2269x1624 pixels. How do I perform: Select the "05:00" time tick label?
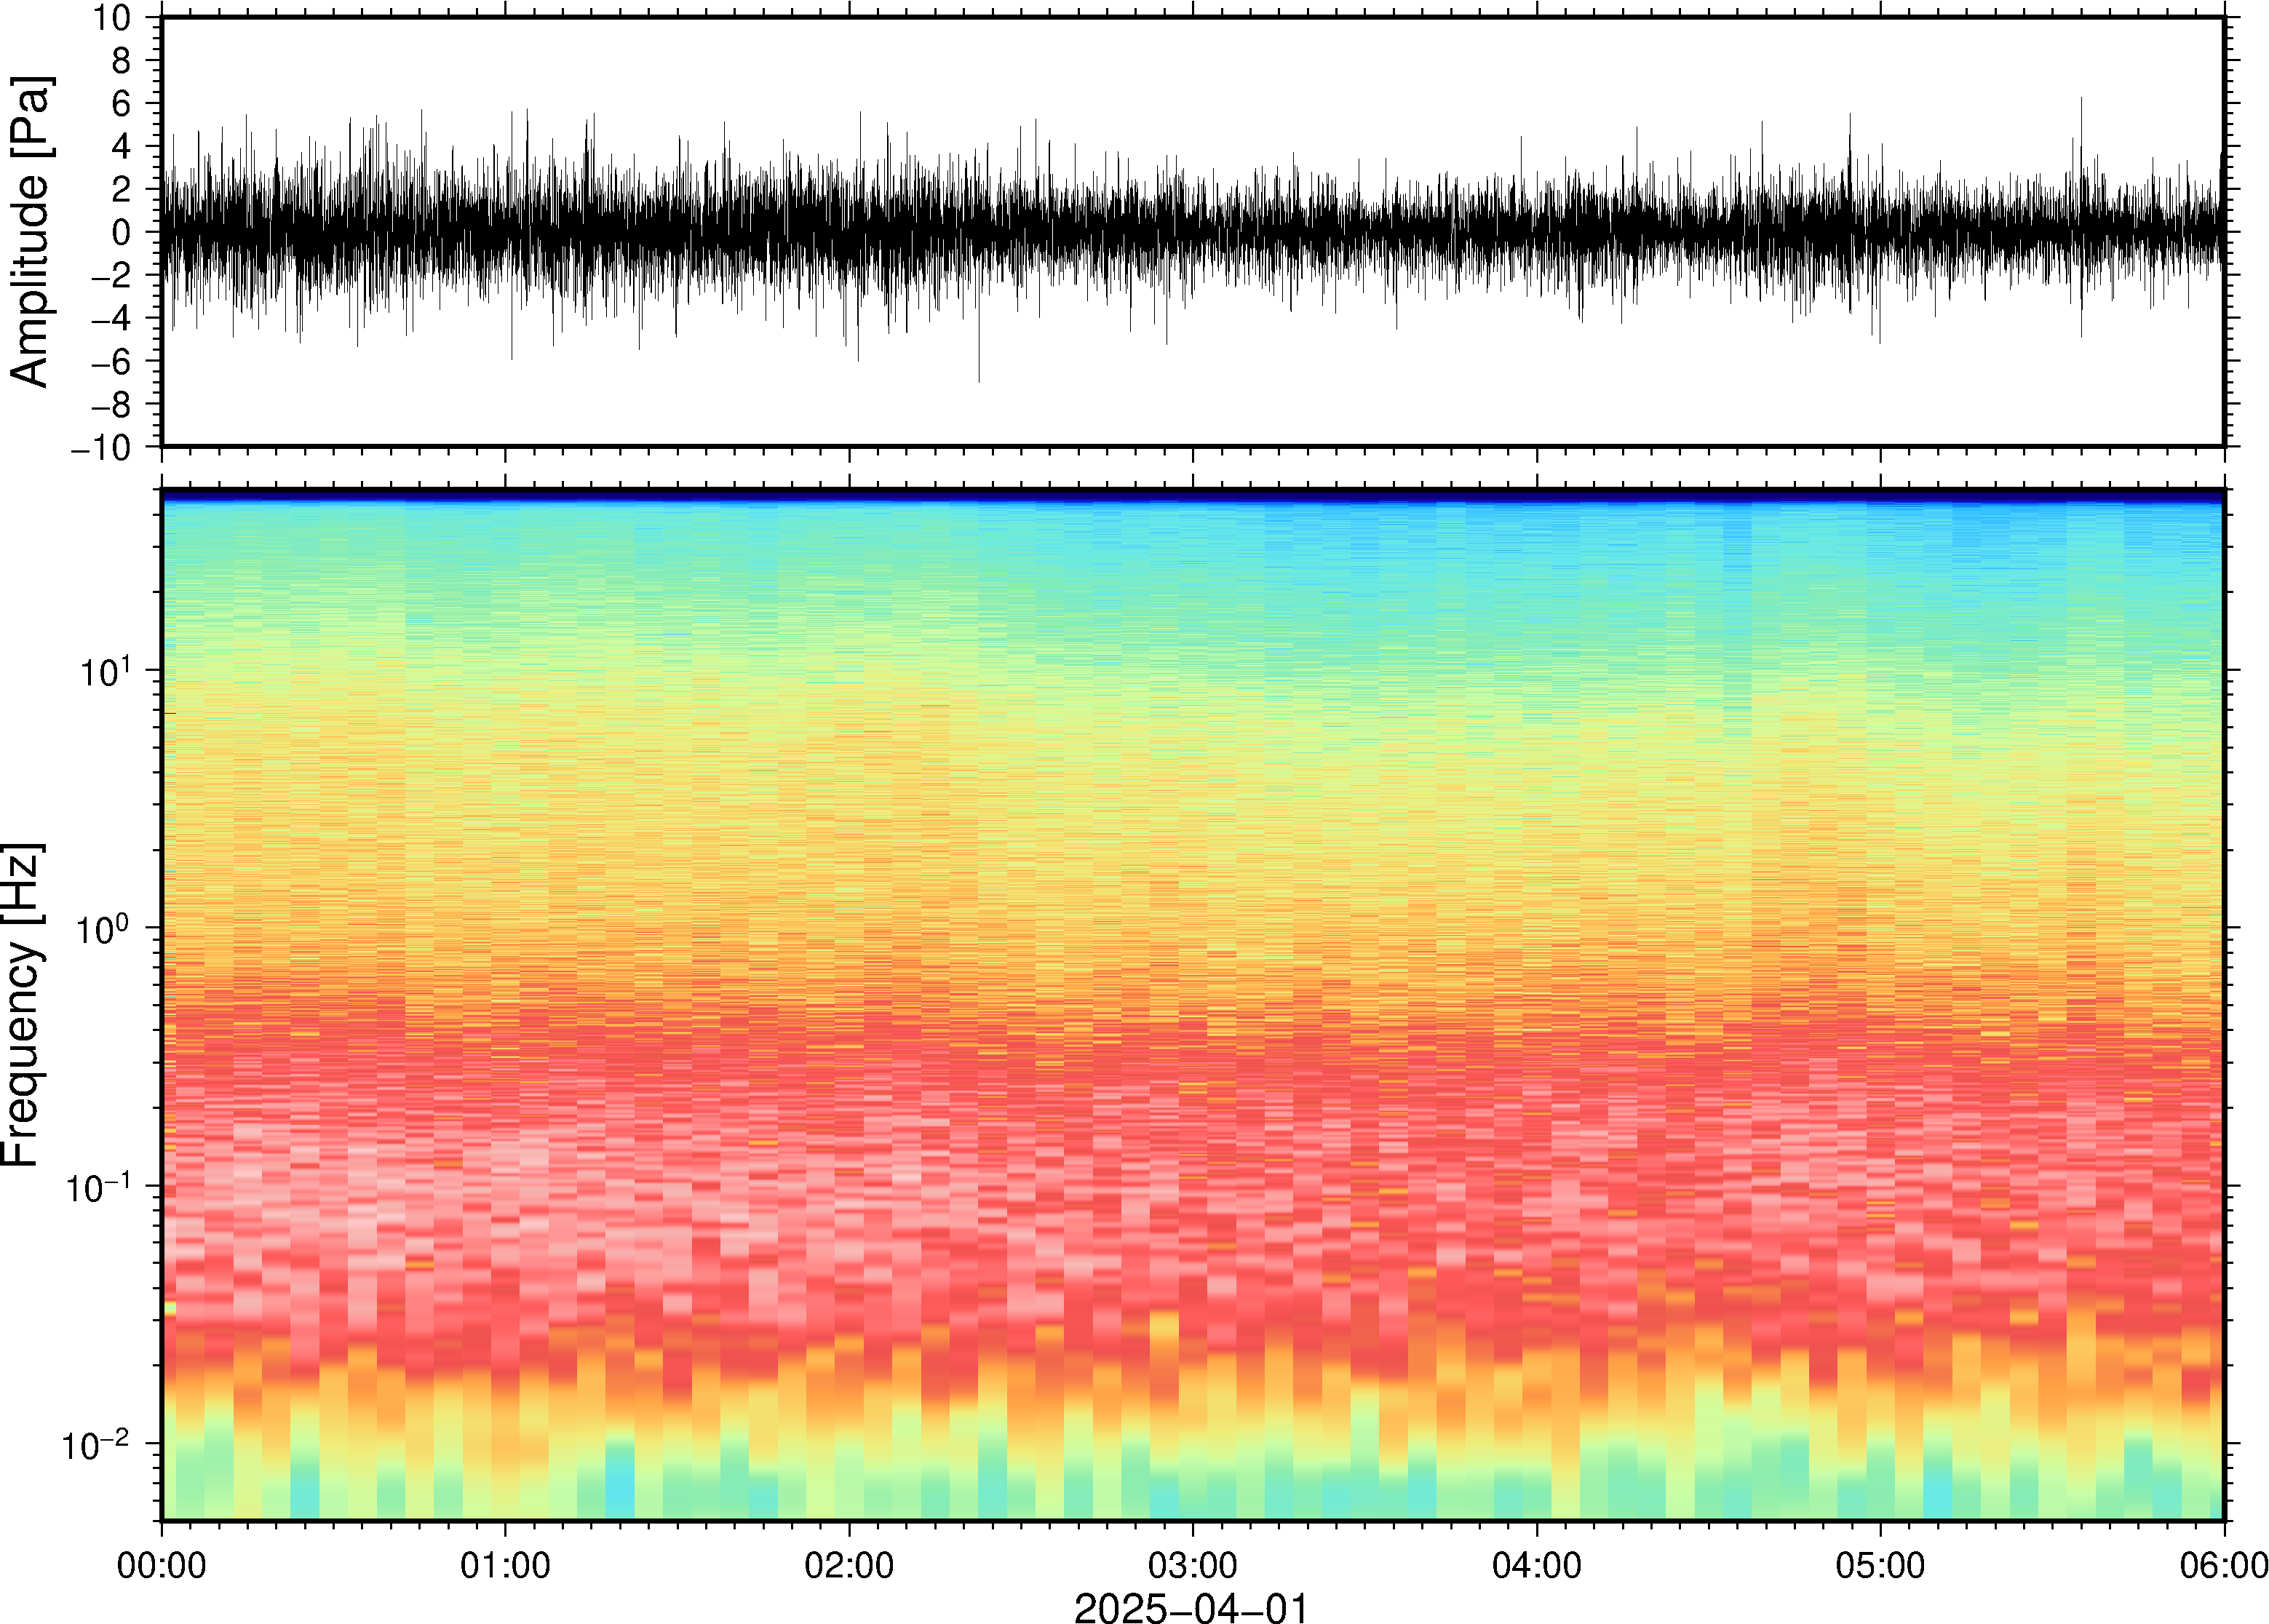(1880, 1565)
